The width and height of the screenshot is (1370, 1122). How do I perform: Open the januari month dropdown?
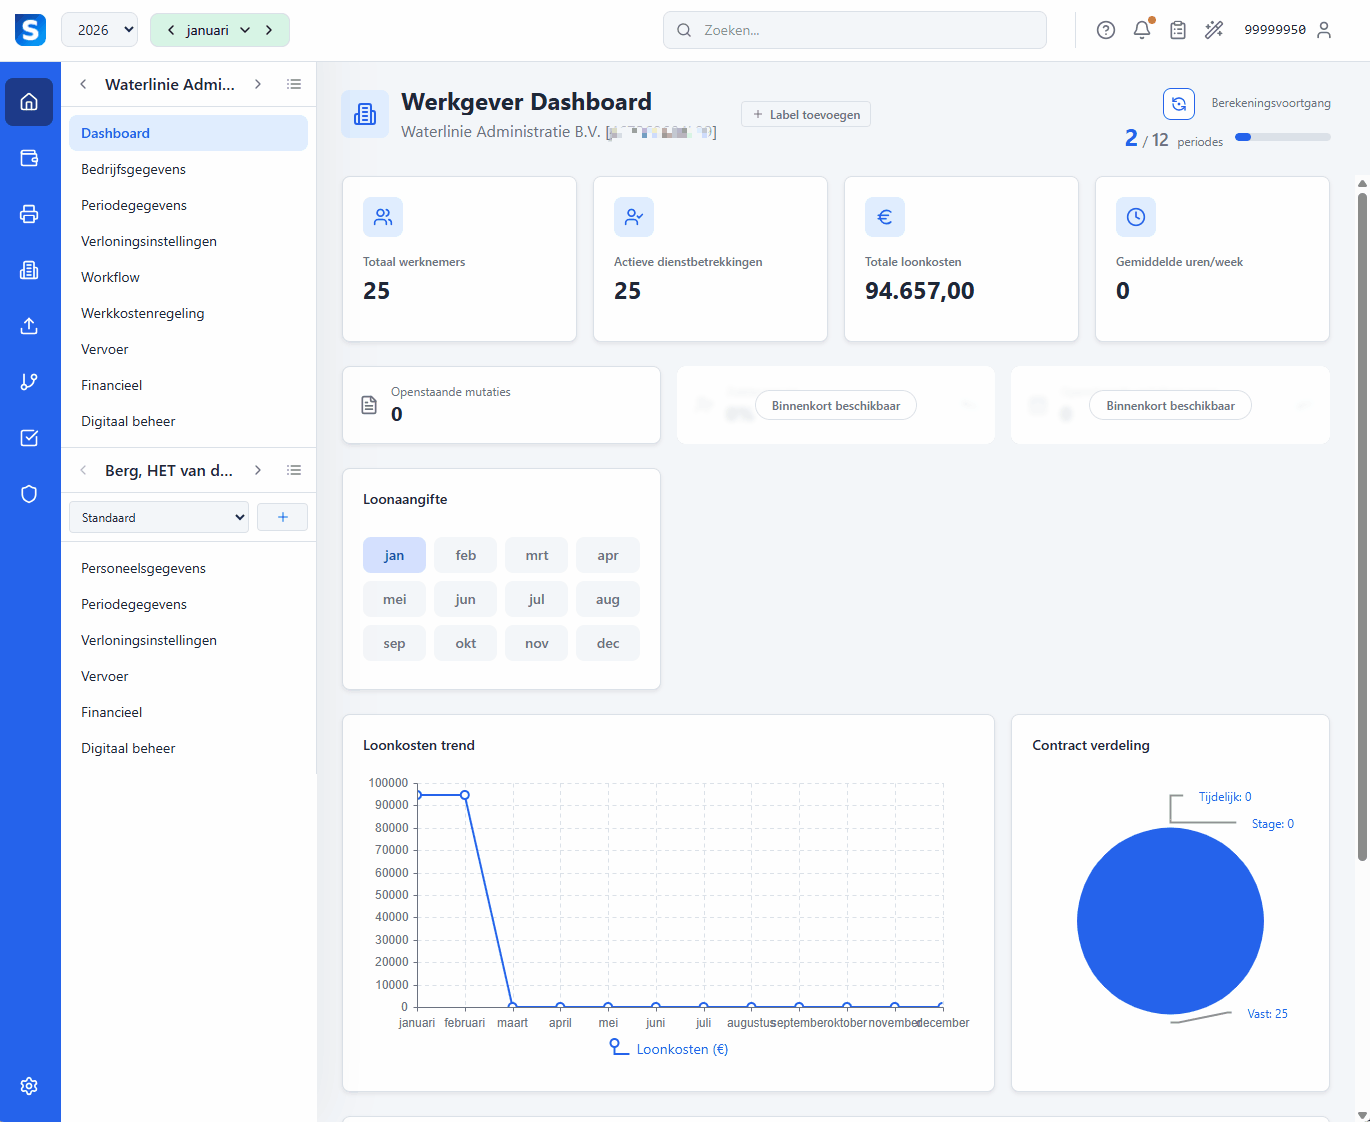pyautogui.click(x=219, y=30)
